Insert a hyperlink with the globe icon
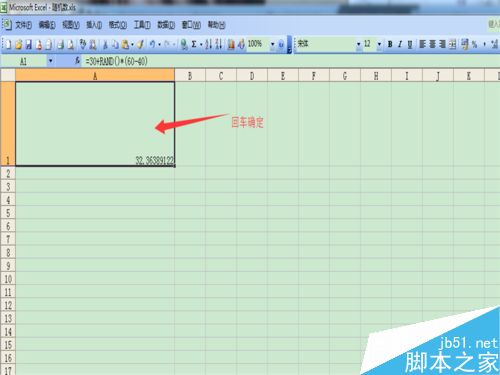The width and height of the screenshot is (500, 375). pyautogui.click(x=183, y=44)
